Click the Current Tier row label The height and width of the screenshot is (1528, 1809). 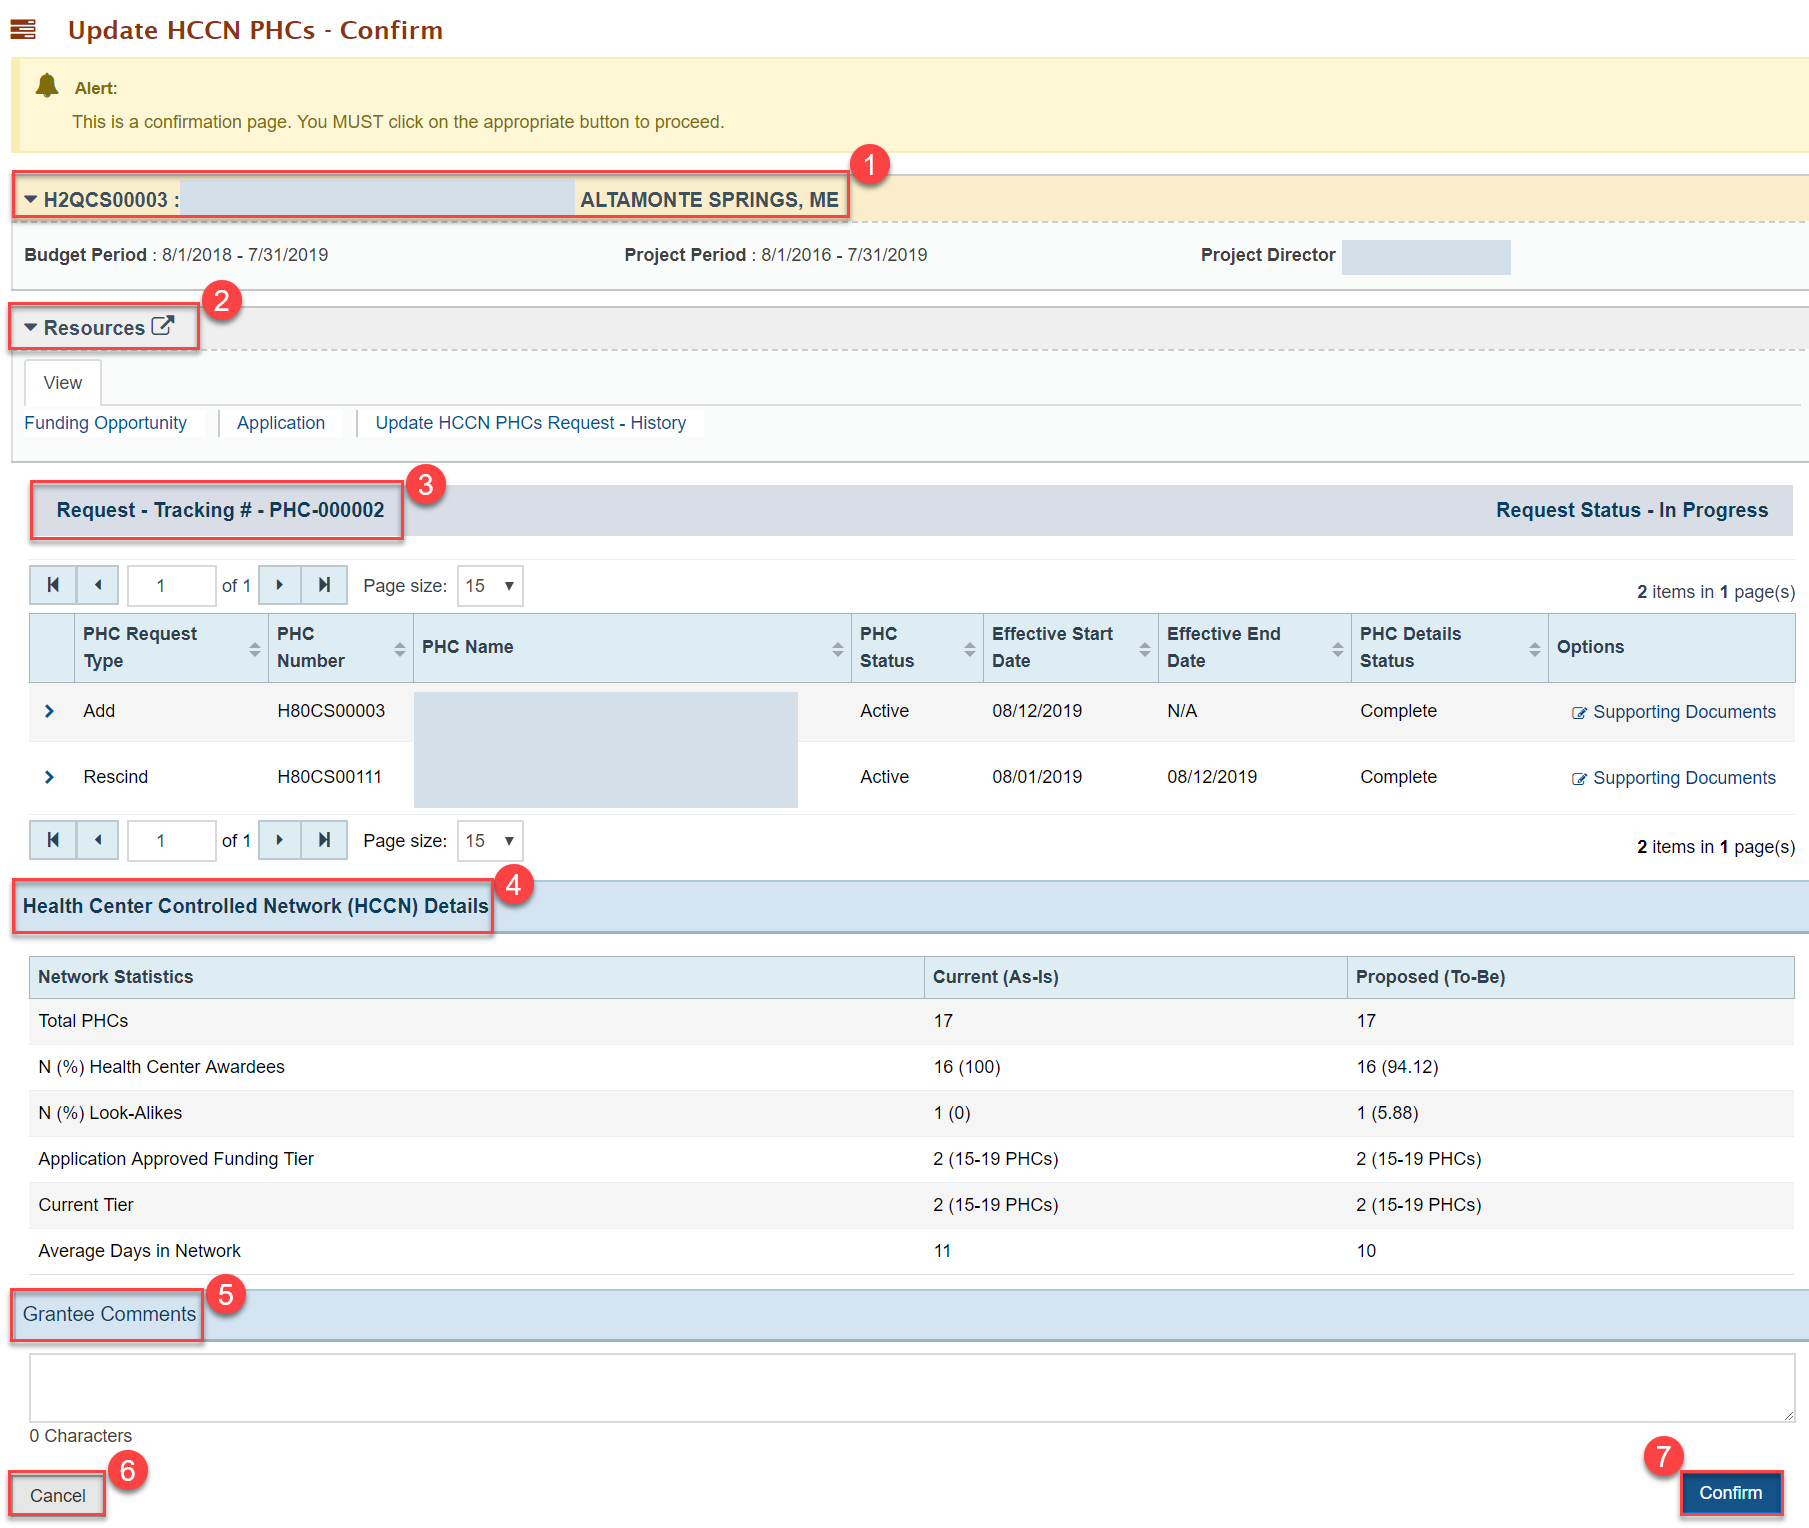[x=86, y=1205]
